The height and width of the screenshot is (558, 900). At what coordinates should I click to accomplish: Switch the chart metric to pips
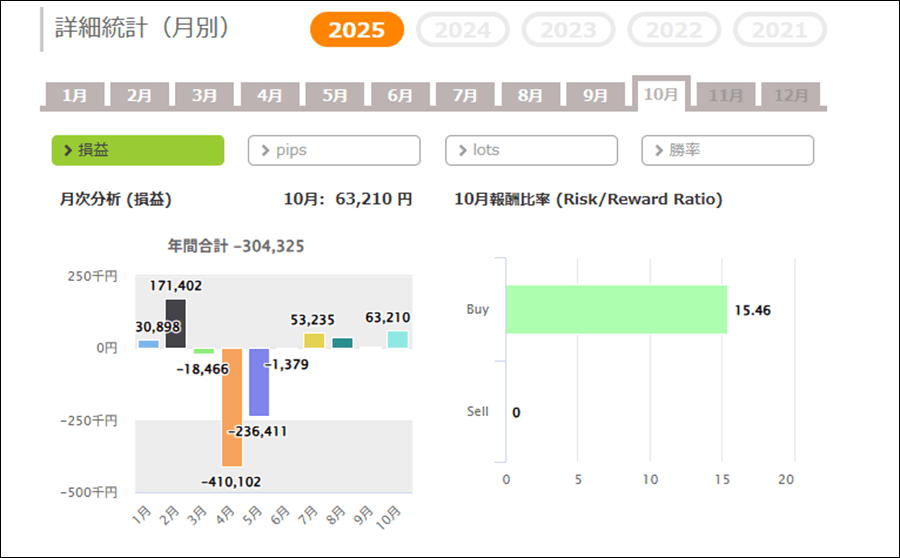coord(334,150)
